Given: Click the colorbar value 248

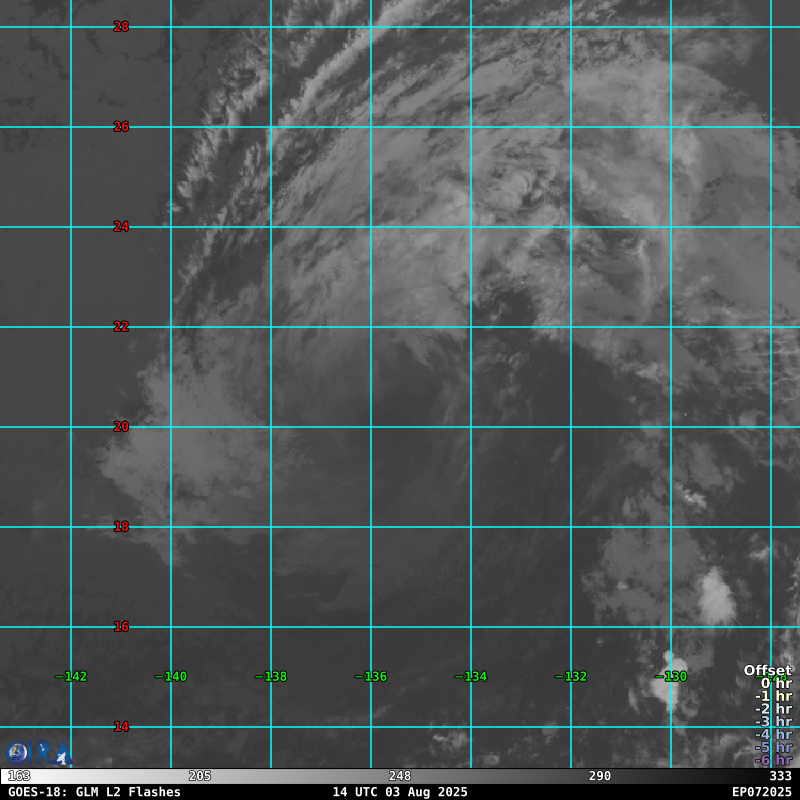Looking at the screenshot, I should (x=399, y=776).
